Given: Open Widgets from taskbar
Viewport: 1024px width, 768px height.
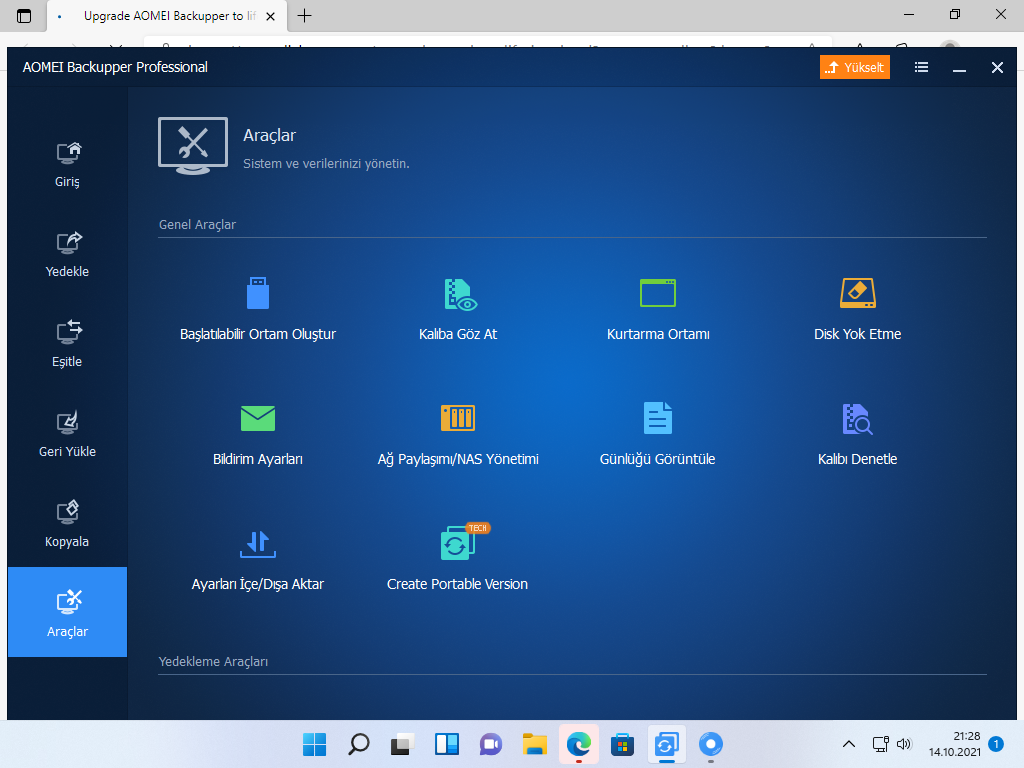Looking at the screenshot, I should point(447,744).
